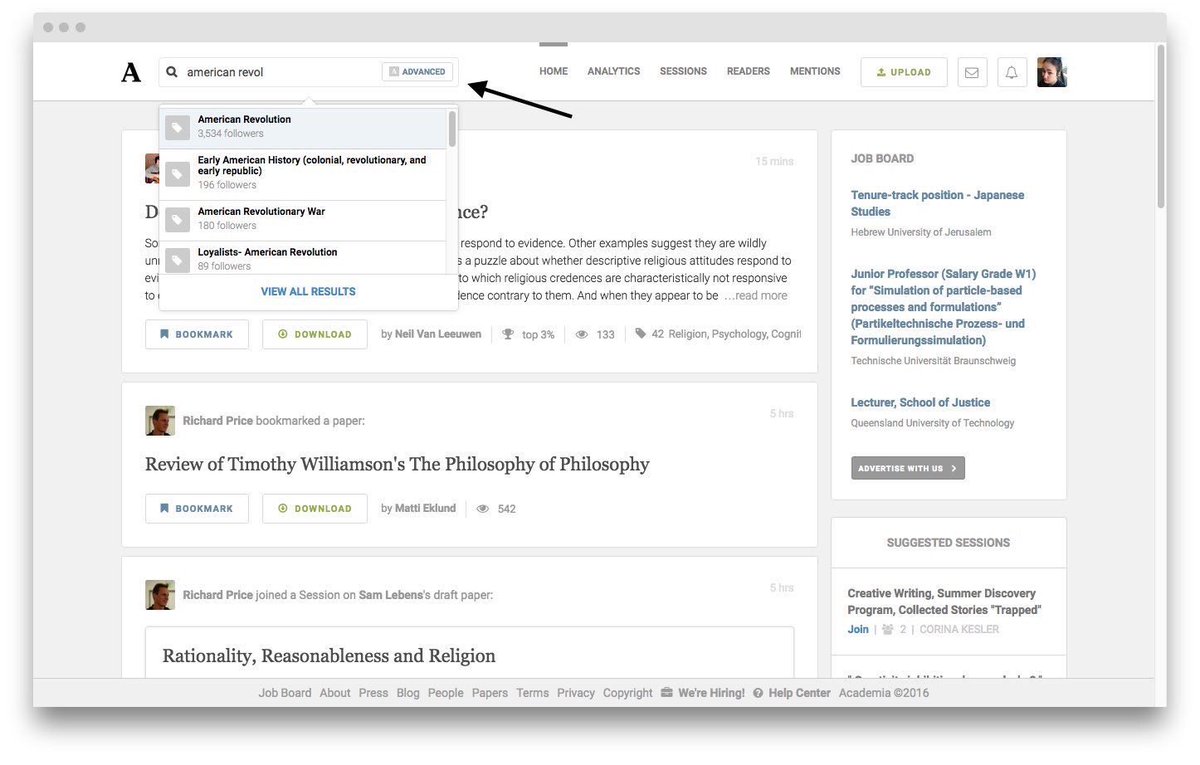Download the Neil Van Leeuwen paper
The image size is (1200, 765).
315,334
